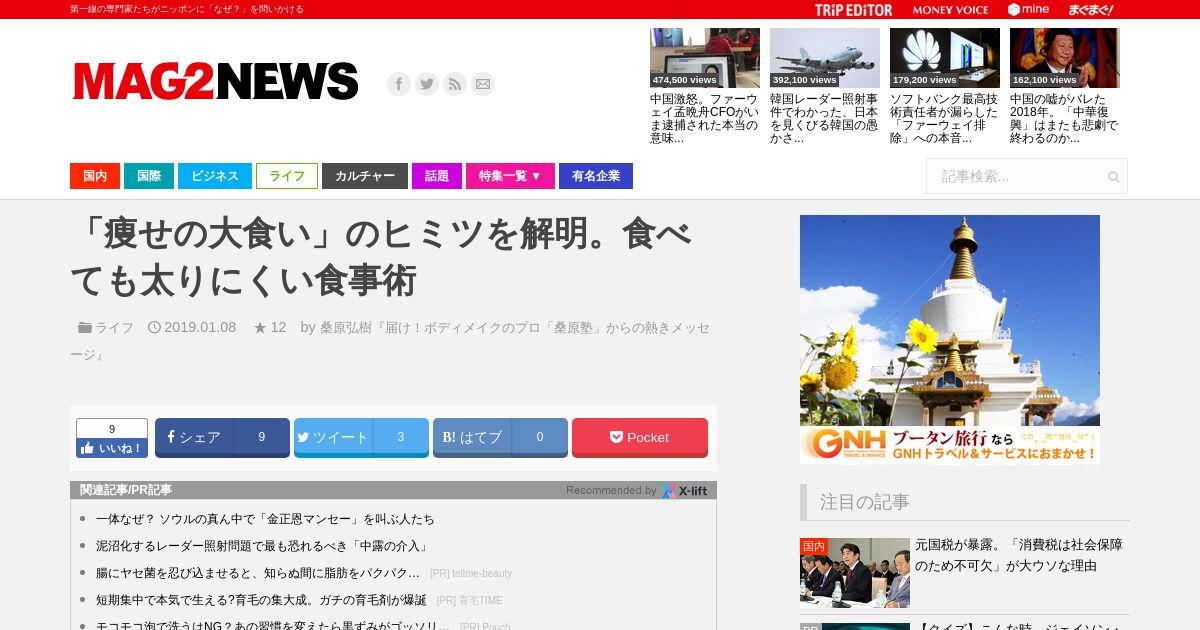Open the Facebook social icon in header
The image size is (1200, 630).
[x=399, y=84]
